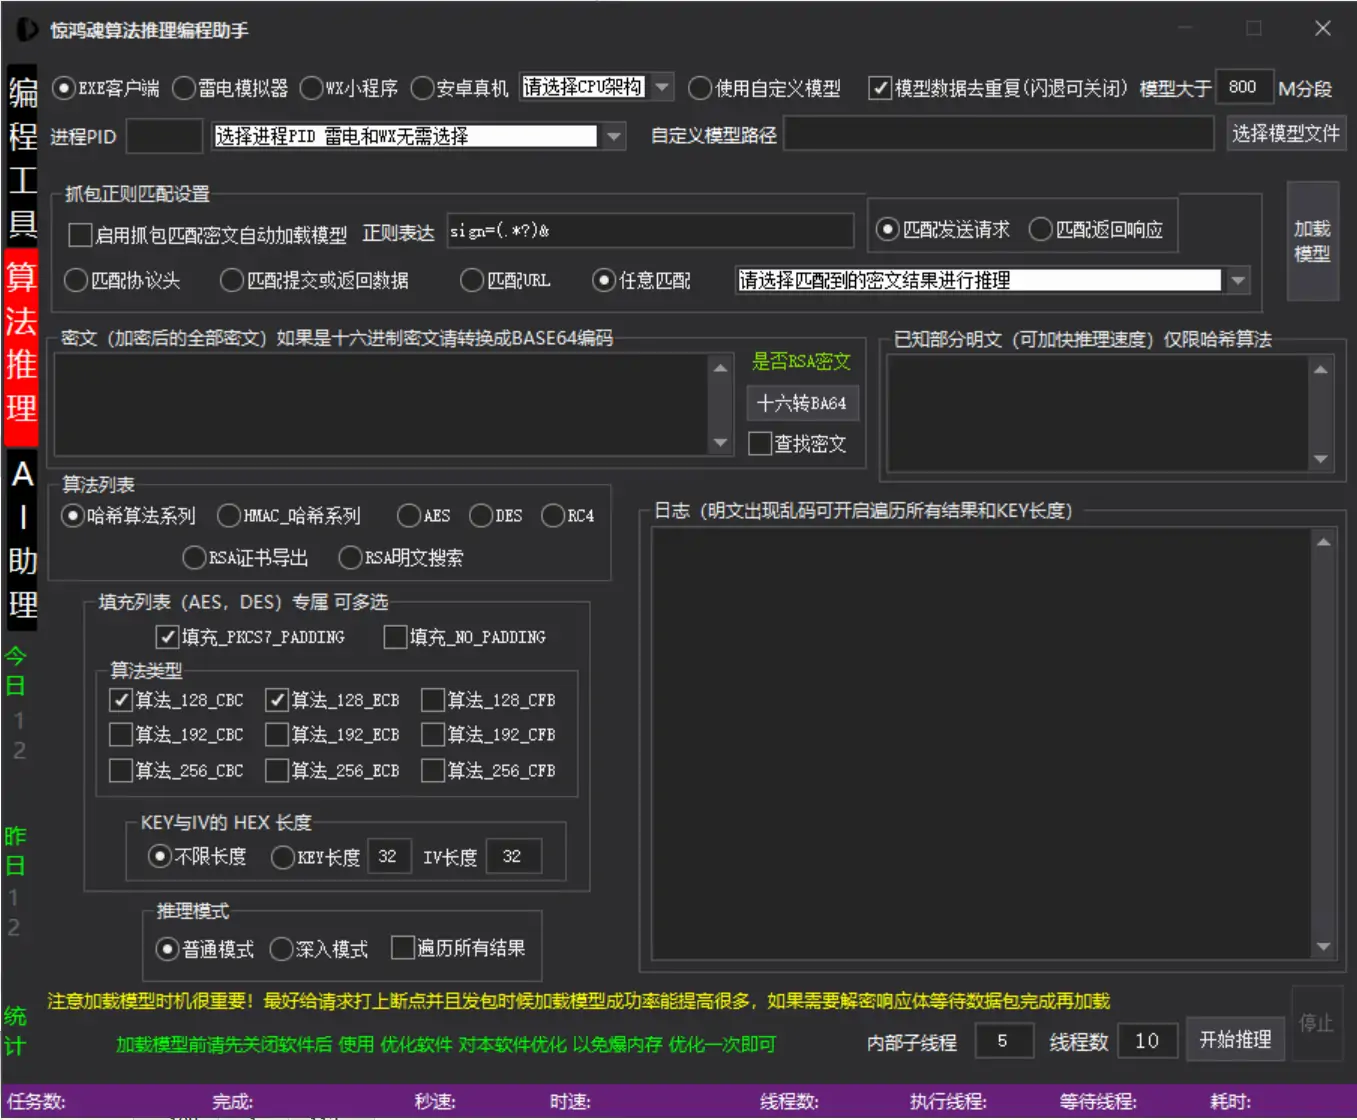Open the 昨日 statistics side item

15,851
